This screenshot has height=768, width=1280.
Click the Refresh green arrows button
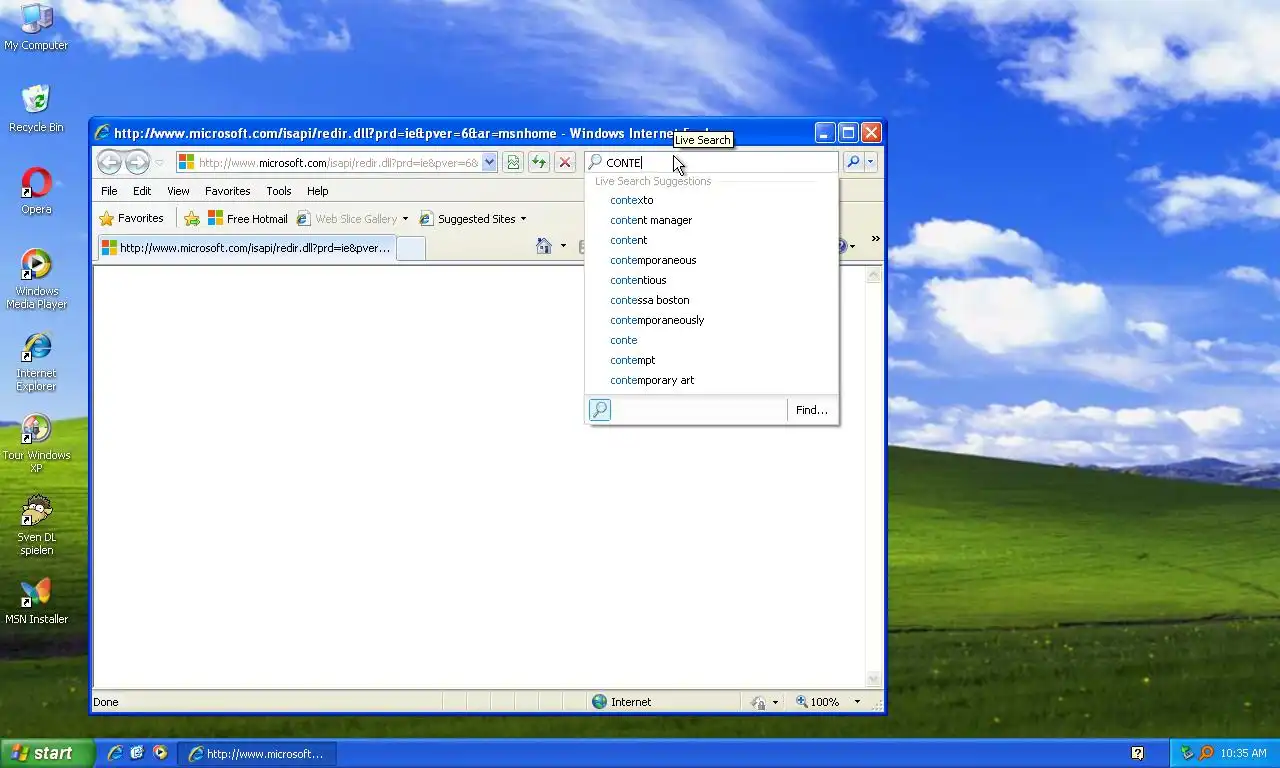(539, 162)
